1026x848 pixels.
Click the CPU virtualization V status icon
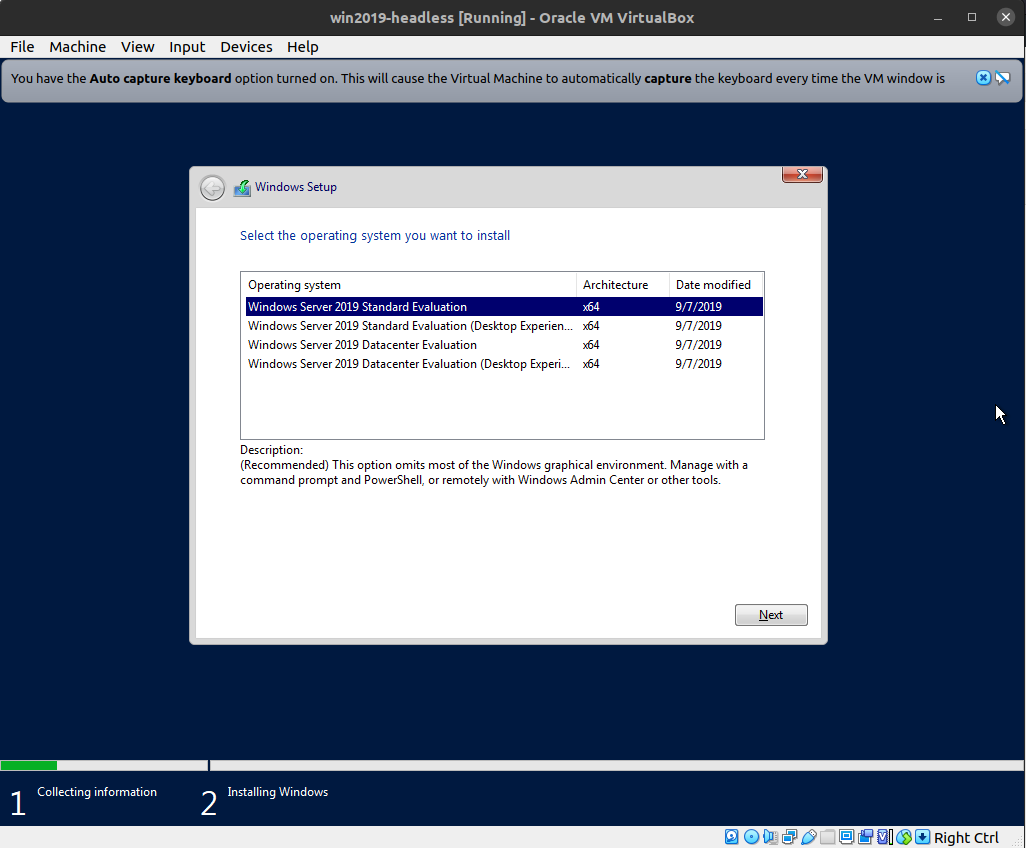click(885, 837)
